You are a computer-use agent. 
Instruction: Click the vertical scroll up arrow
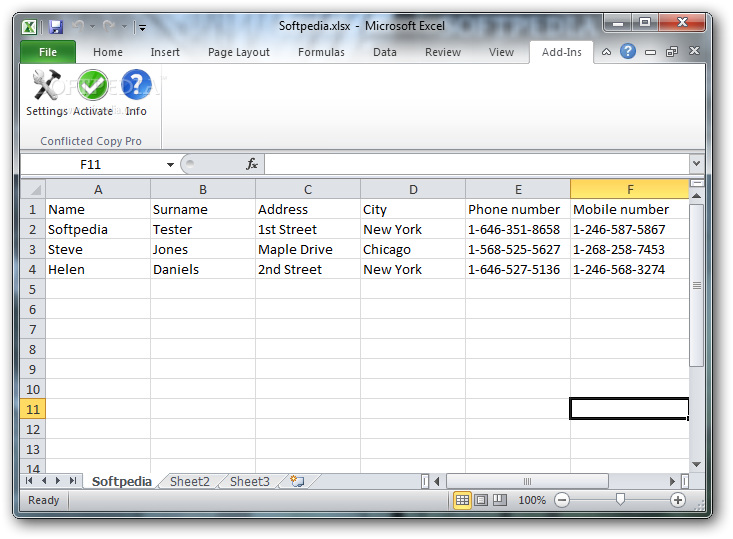pos(697,196)
